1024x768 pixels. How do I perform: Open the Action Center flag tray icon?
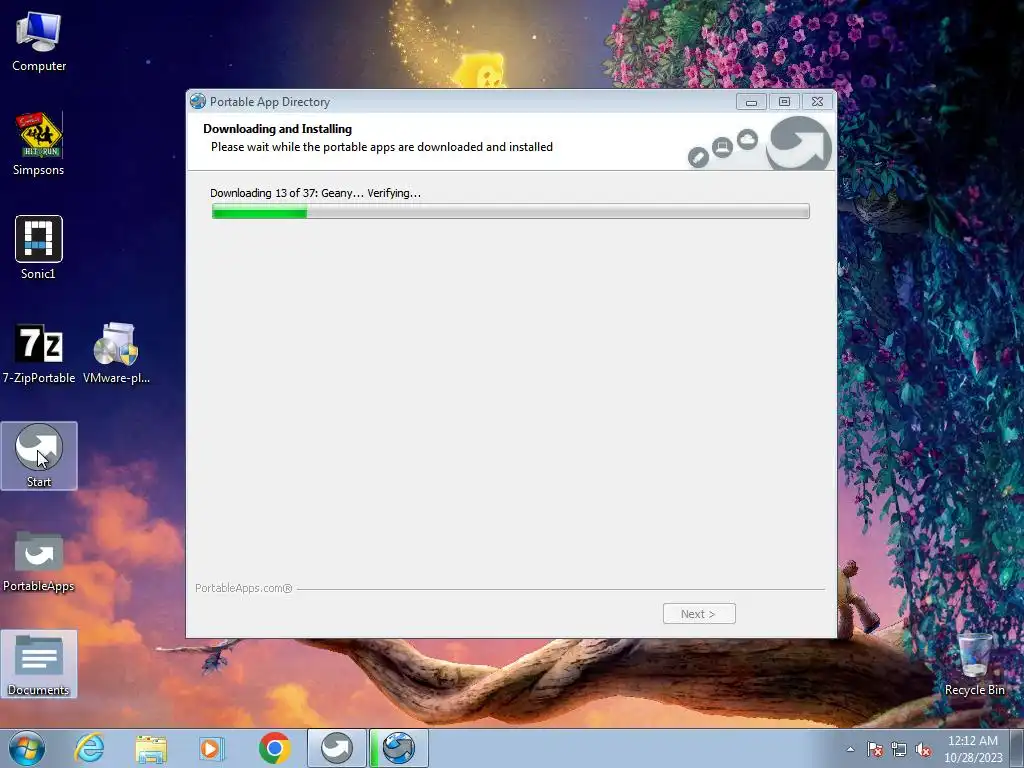click(875, 749)
